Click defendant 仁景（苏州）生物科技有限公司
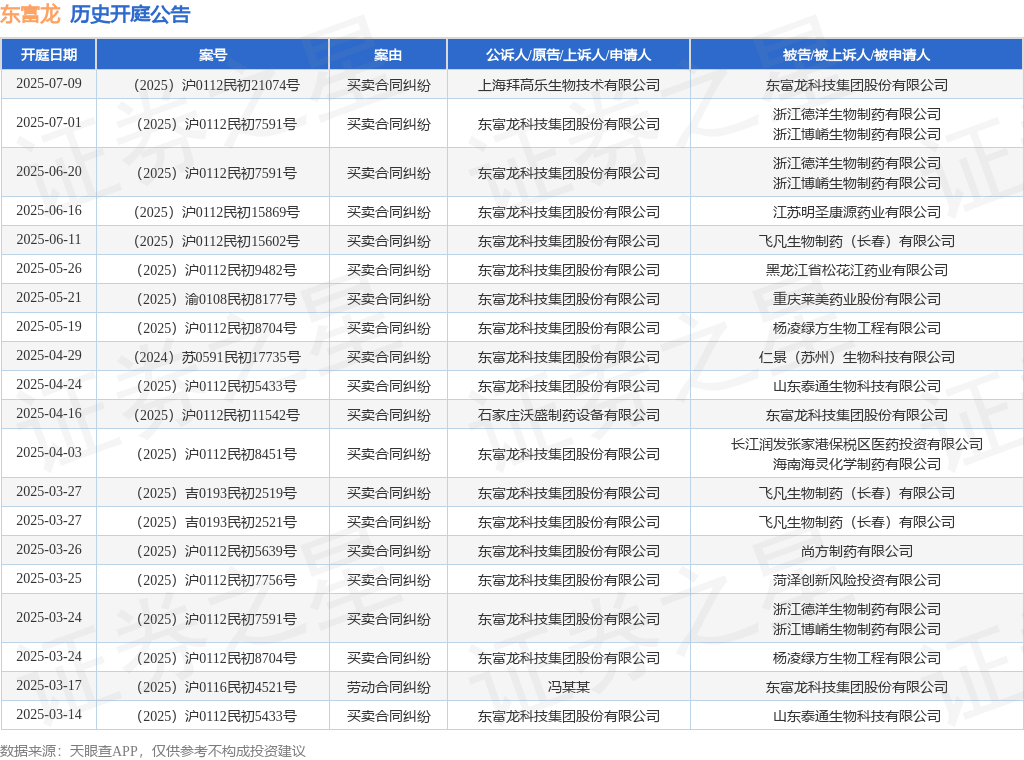 857,357
